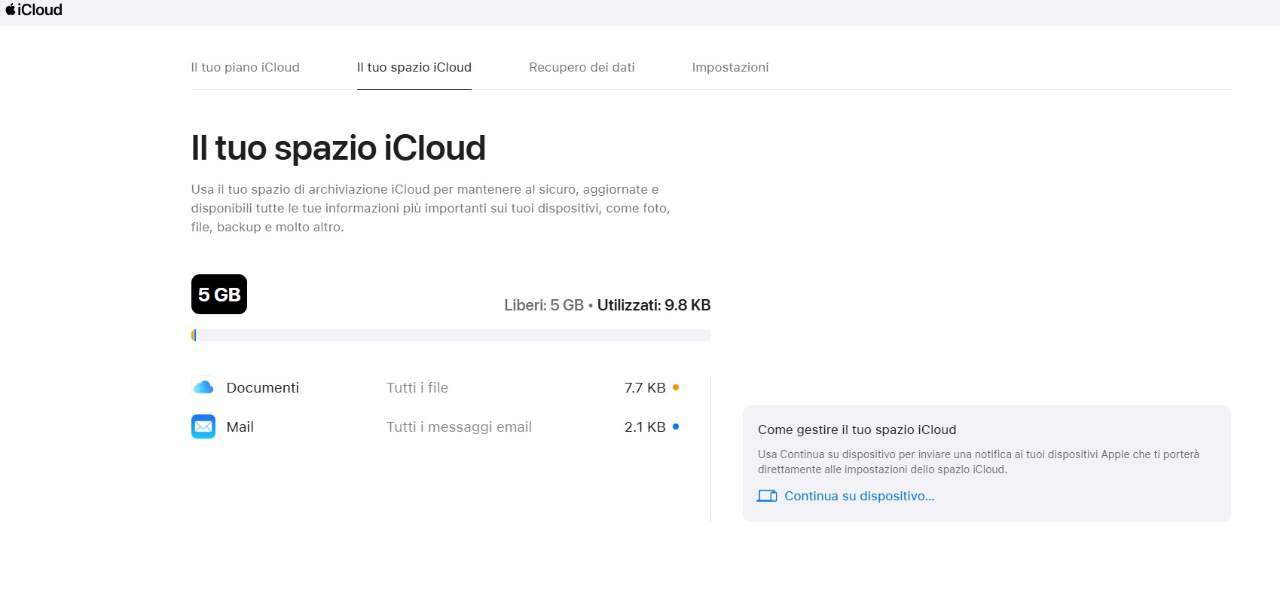Image resolution: width=1280 pixels, height=590 pixels.
Task: Click the iCloud logo in the header
Action: pyautogui.click(x=33, y=10)
